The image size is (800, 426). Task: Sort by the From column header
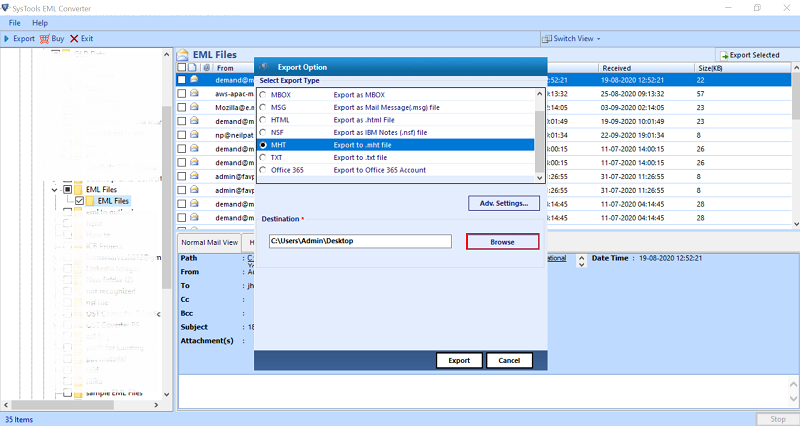tap(225, 68)
